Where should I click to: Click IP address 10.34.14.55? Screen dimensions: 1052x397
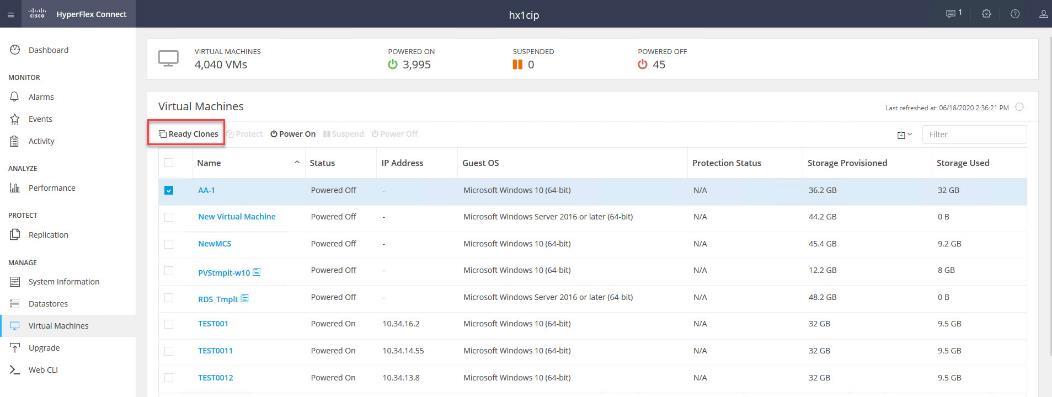coord(403,351)
